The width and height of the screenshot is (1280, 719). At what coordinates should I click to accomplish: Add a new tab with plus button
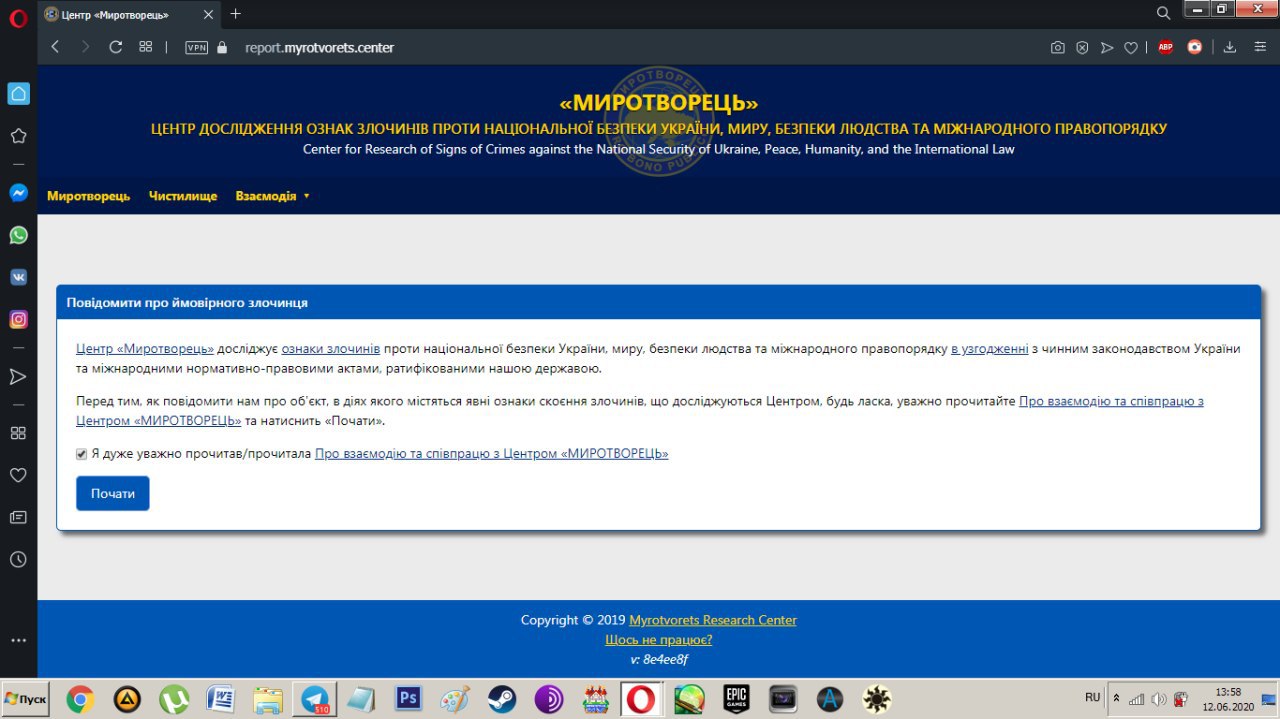coord(236,13)
